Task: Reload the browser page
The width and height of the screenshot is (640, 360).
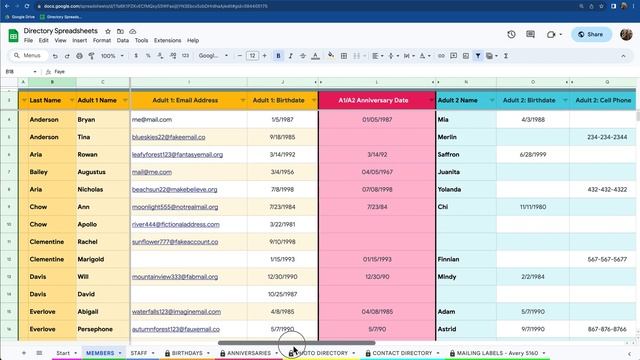Action: pyautogui.click(x=27, y=6)
